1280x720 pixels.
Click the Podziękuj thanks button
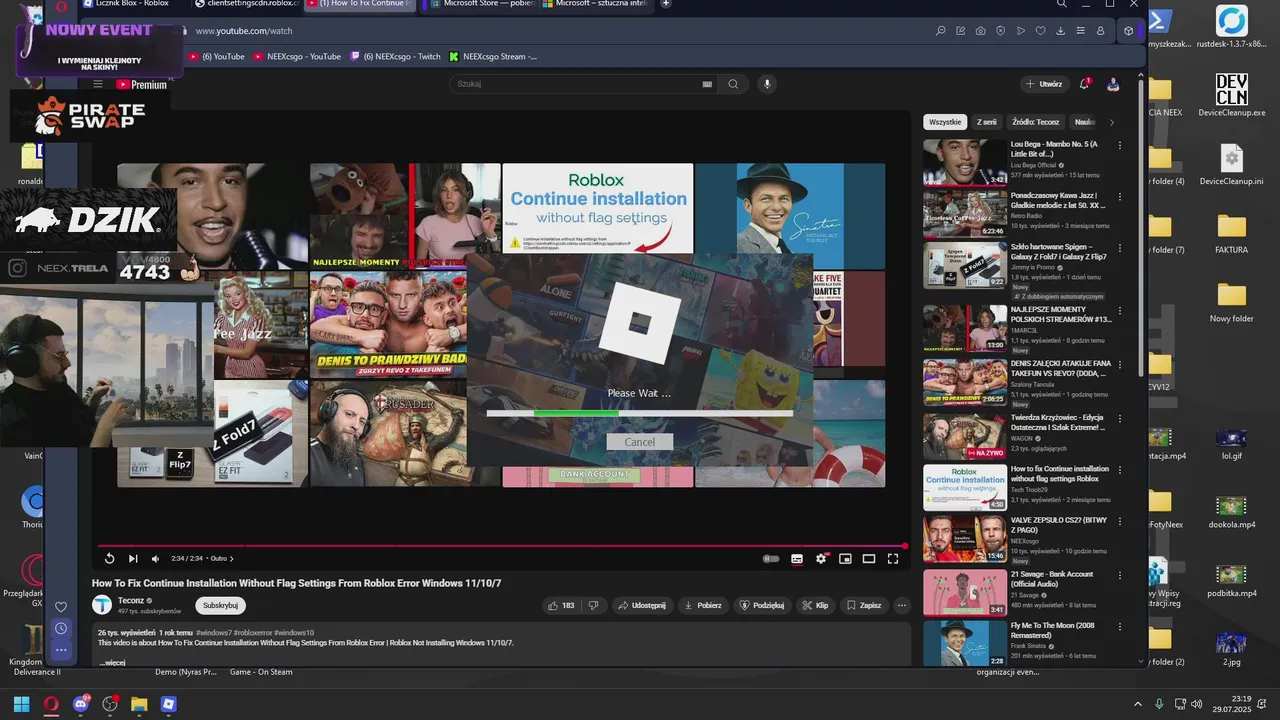pyautogui.click(x=764, y=605)
